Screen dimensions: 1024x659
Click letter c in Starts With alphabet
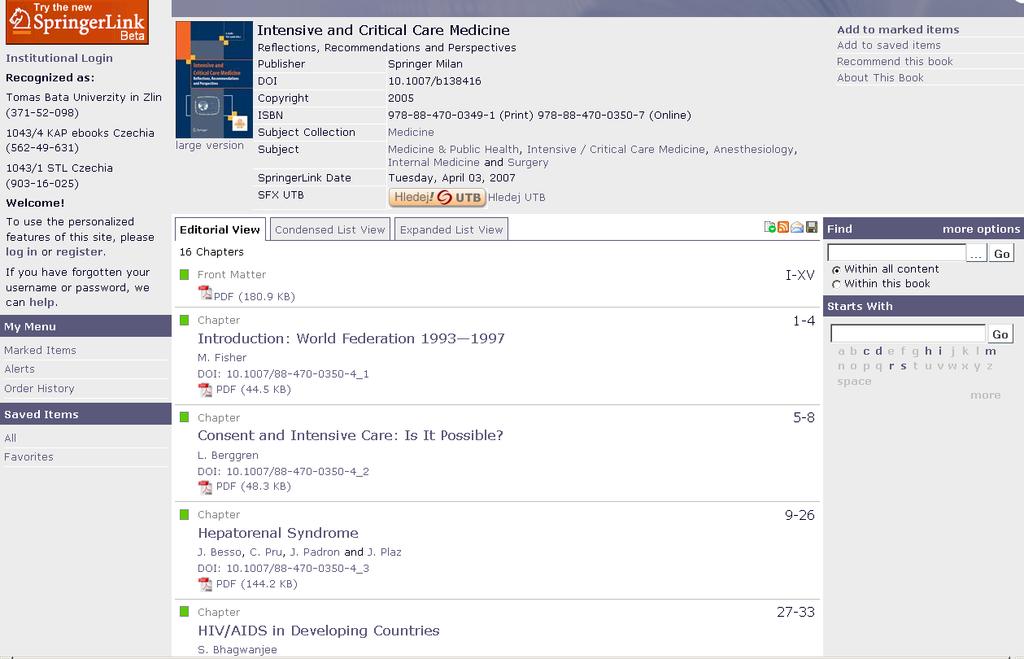(x=866, y=351)
